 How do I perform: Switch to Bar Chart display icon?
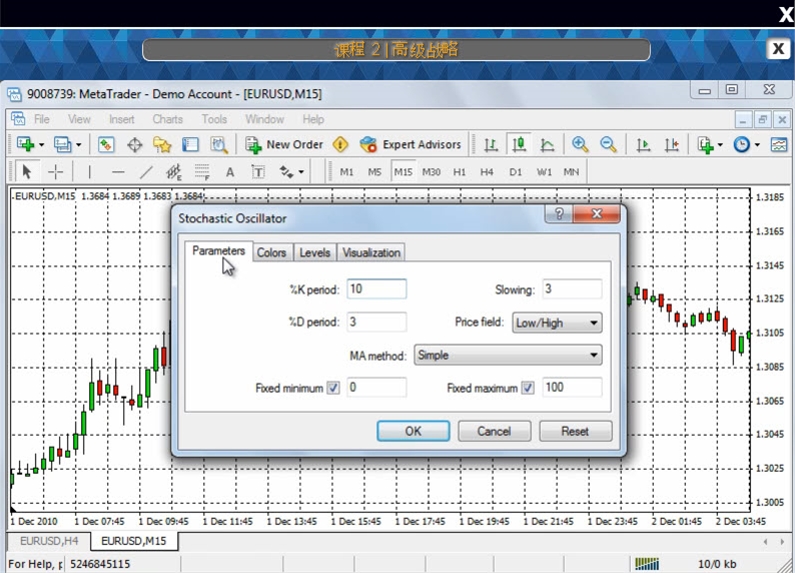490,145
